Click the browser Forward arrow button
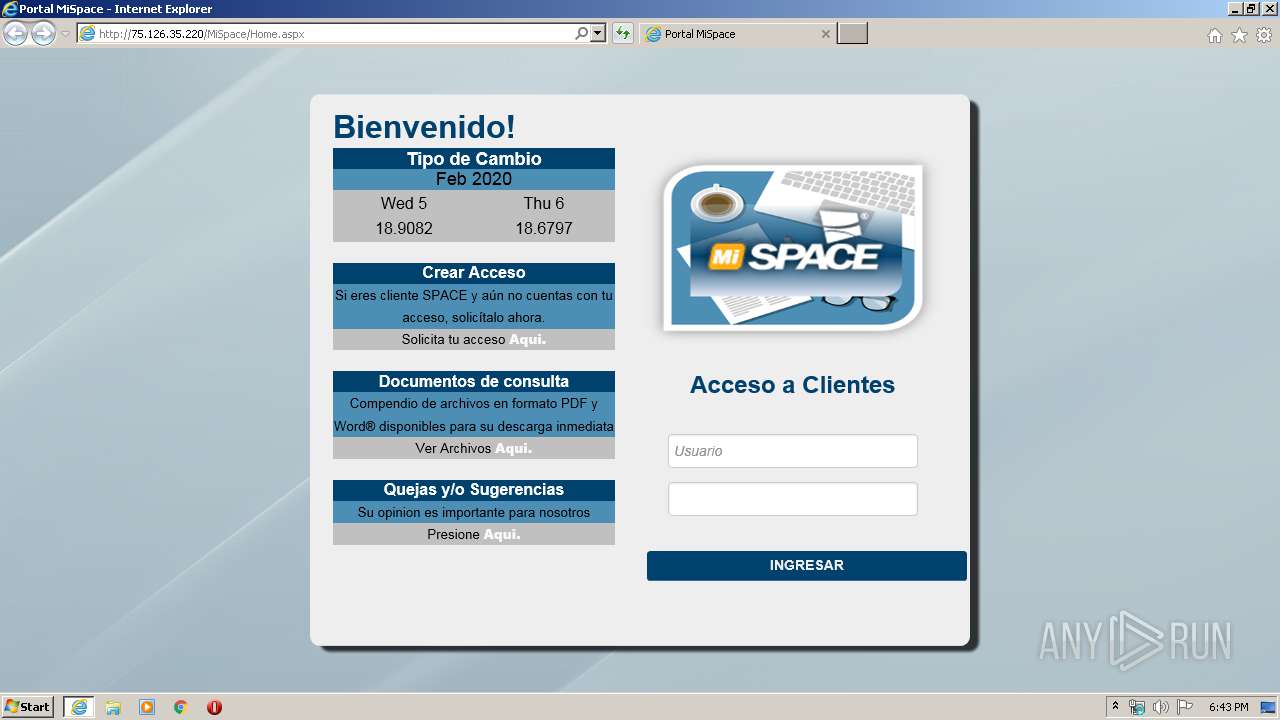1280x720 pixels. click(x=43, y=34)
